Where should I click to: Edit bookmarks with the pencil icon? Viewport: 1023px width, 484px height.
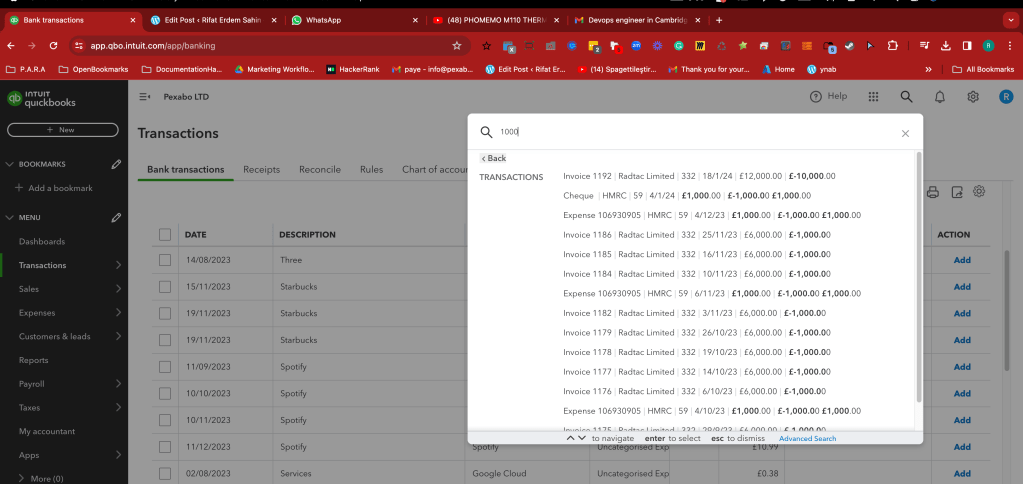(116, 164)
